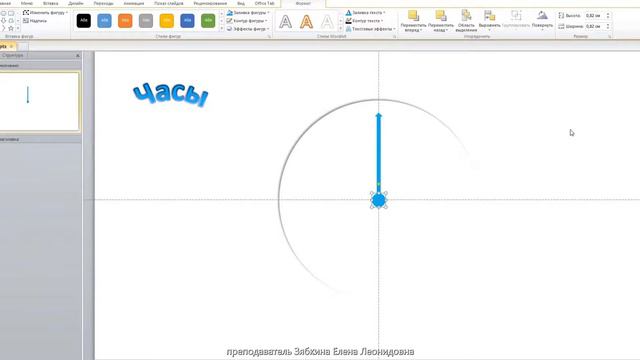Apply the green shape style preset
This screenshot has width=640, height=360.
pos(208,20)
